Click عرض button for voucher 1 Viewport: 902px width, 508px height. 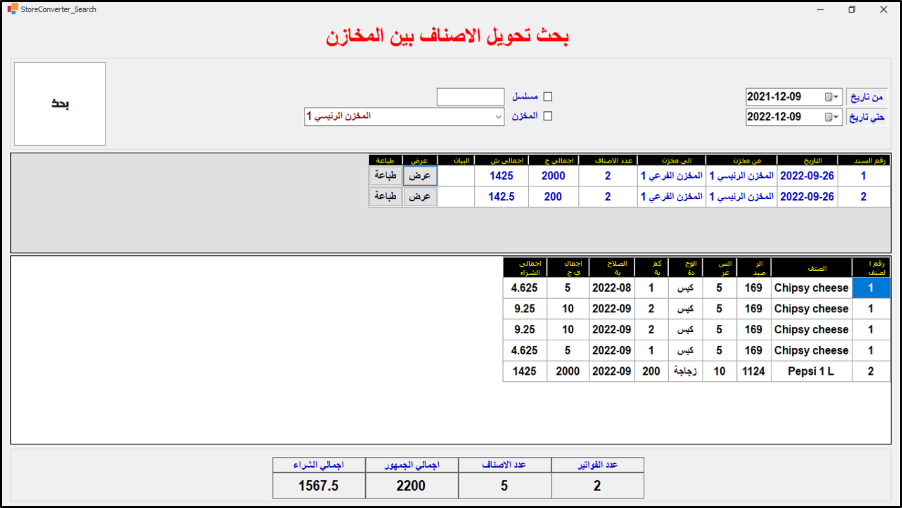[x=420, y=175]
